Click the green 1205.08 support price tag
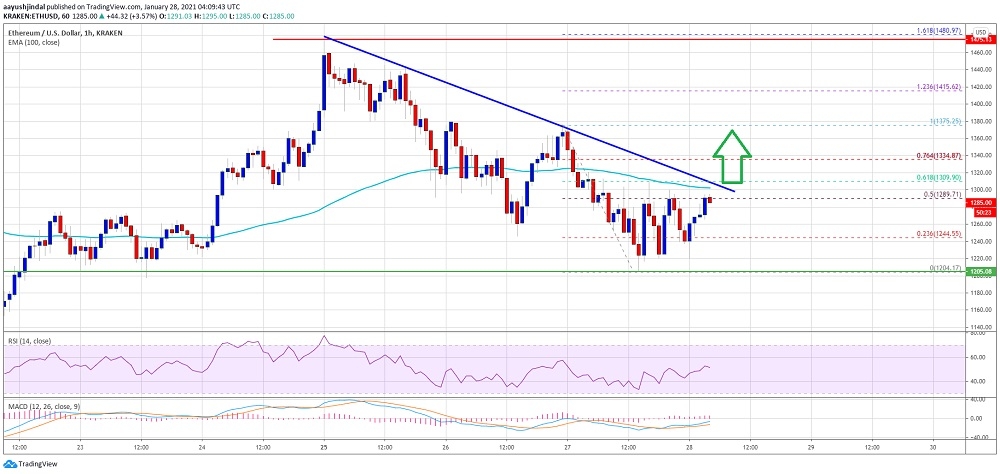 [x=979, y=271]
